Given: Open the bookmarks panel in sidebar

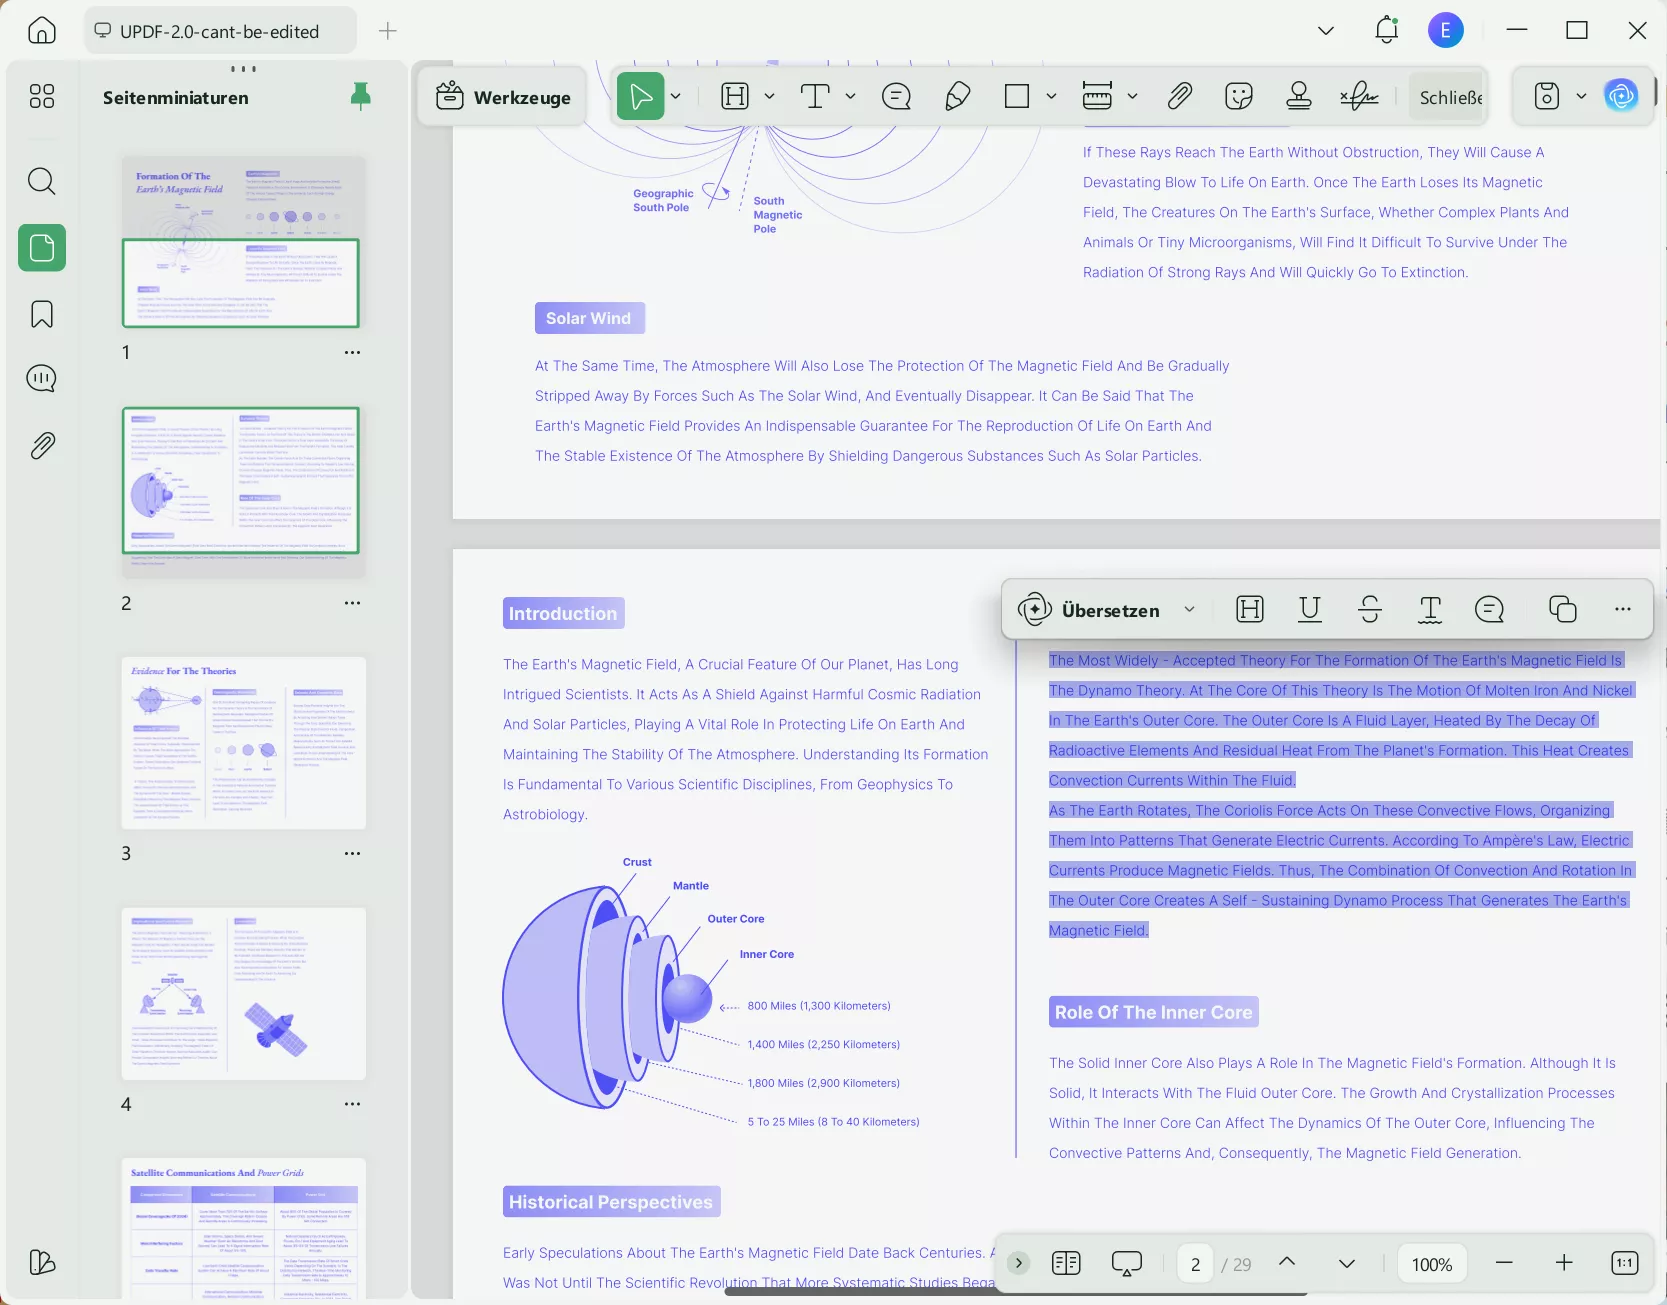Looking at the screenshot, I should point(42,314).
